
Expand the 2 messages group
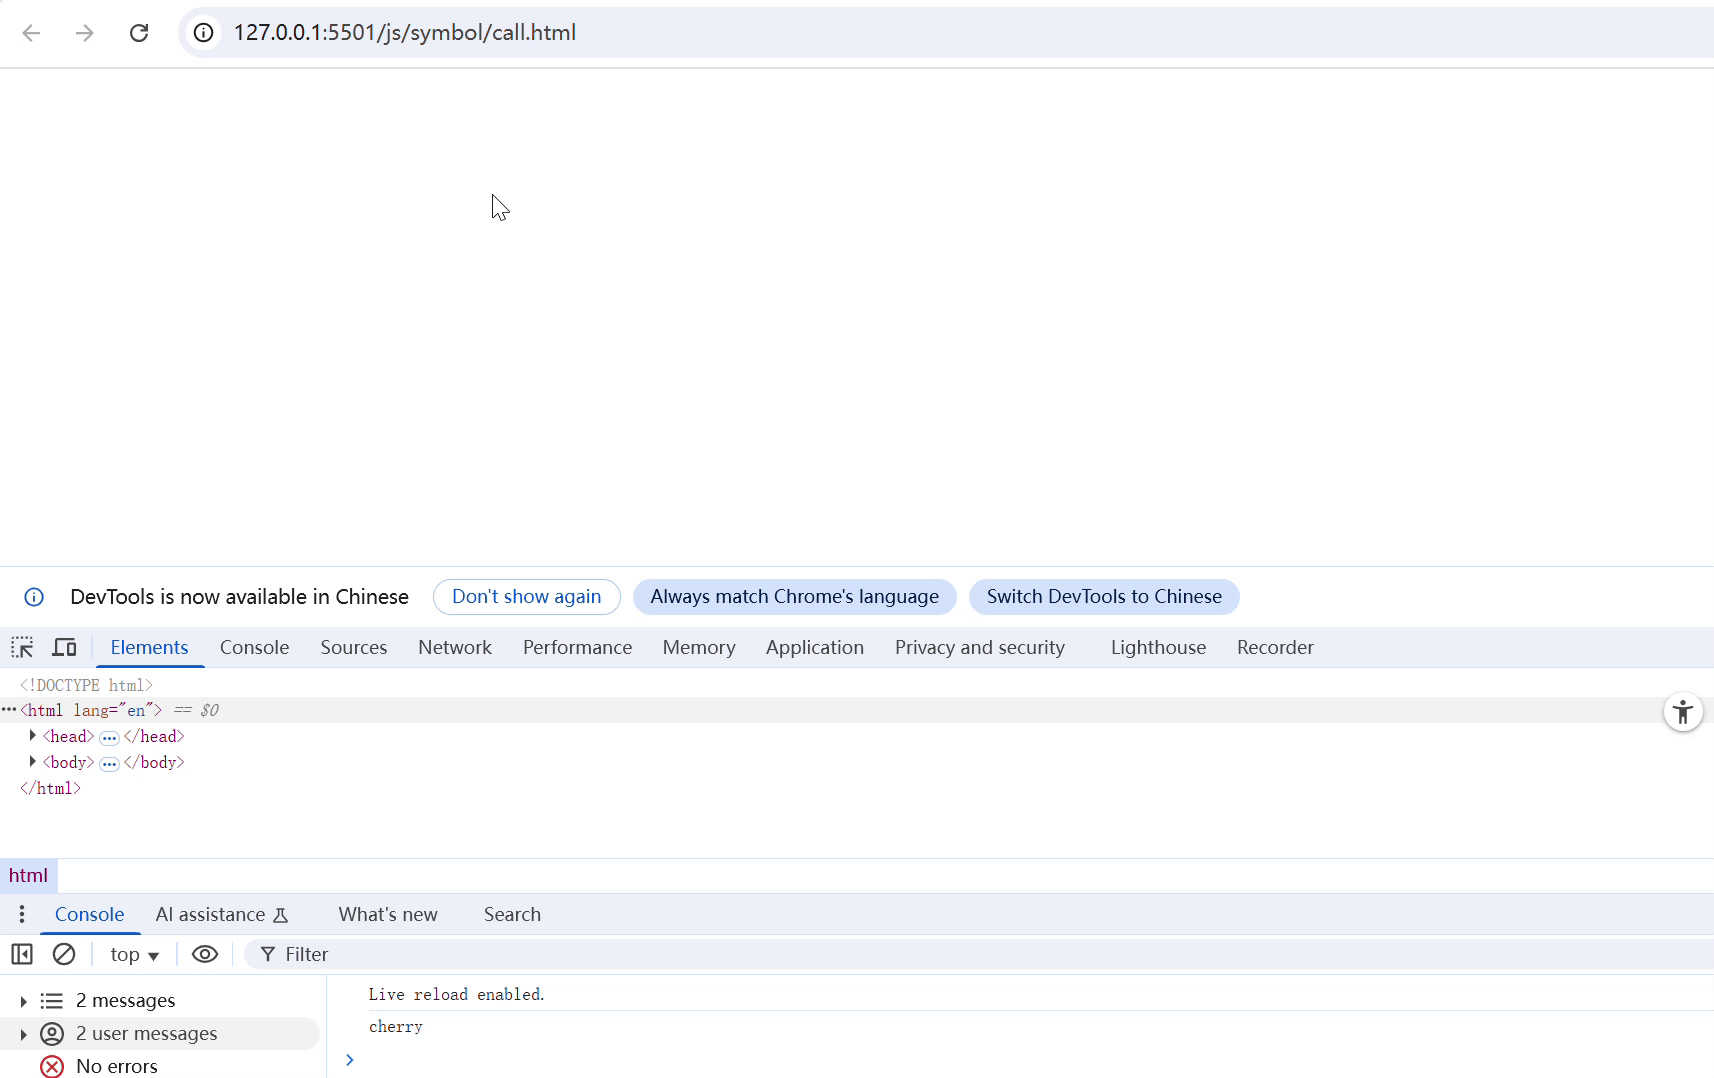point(23,1001)
